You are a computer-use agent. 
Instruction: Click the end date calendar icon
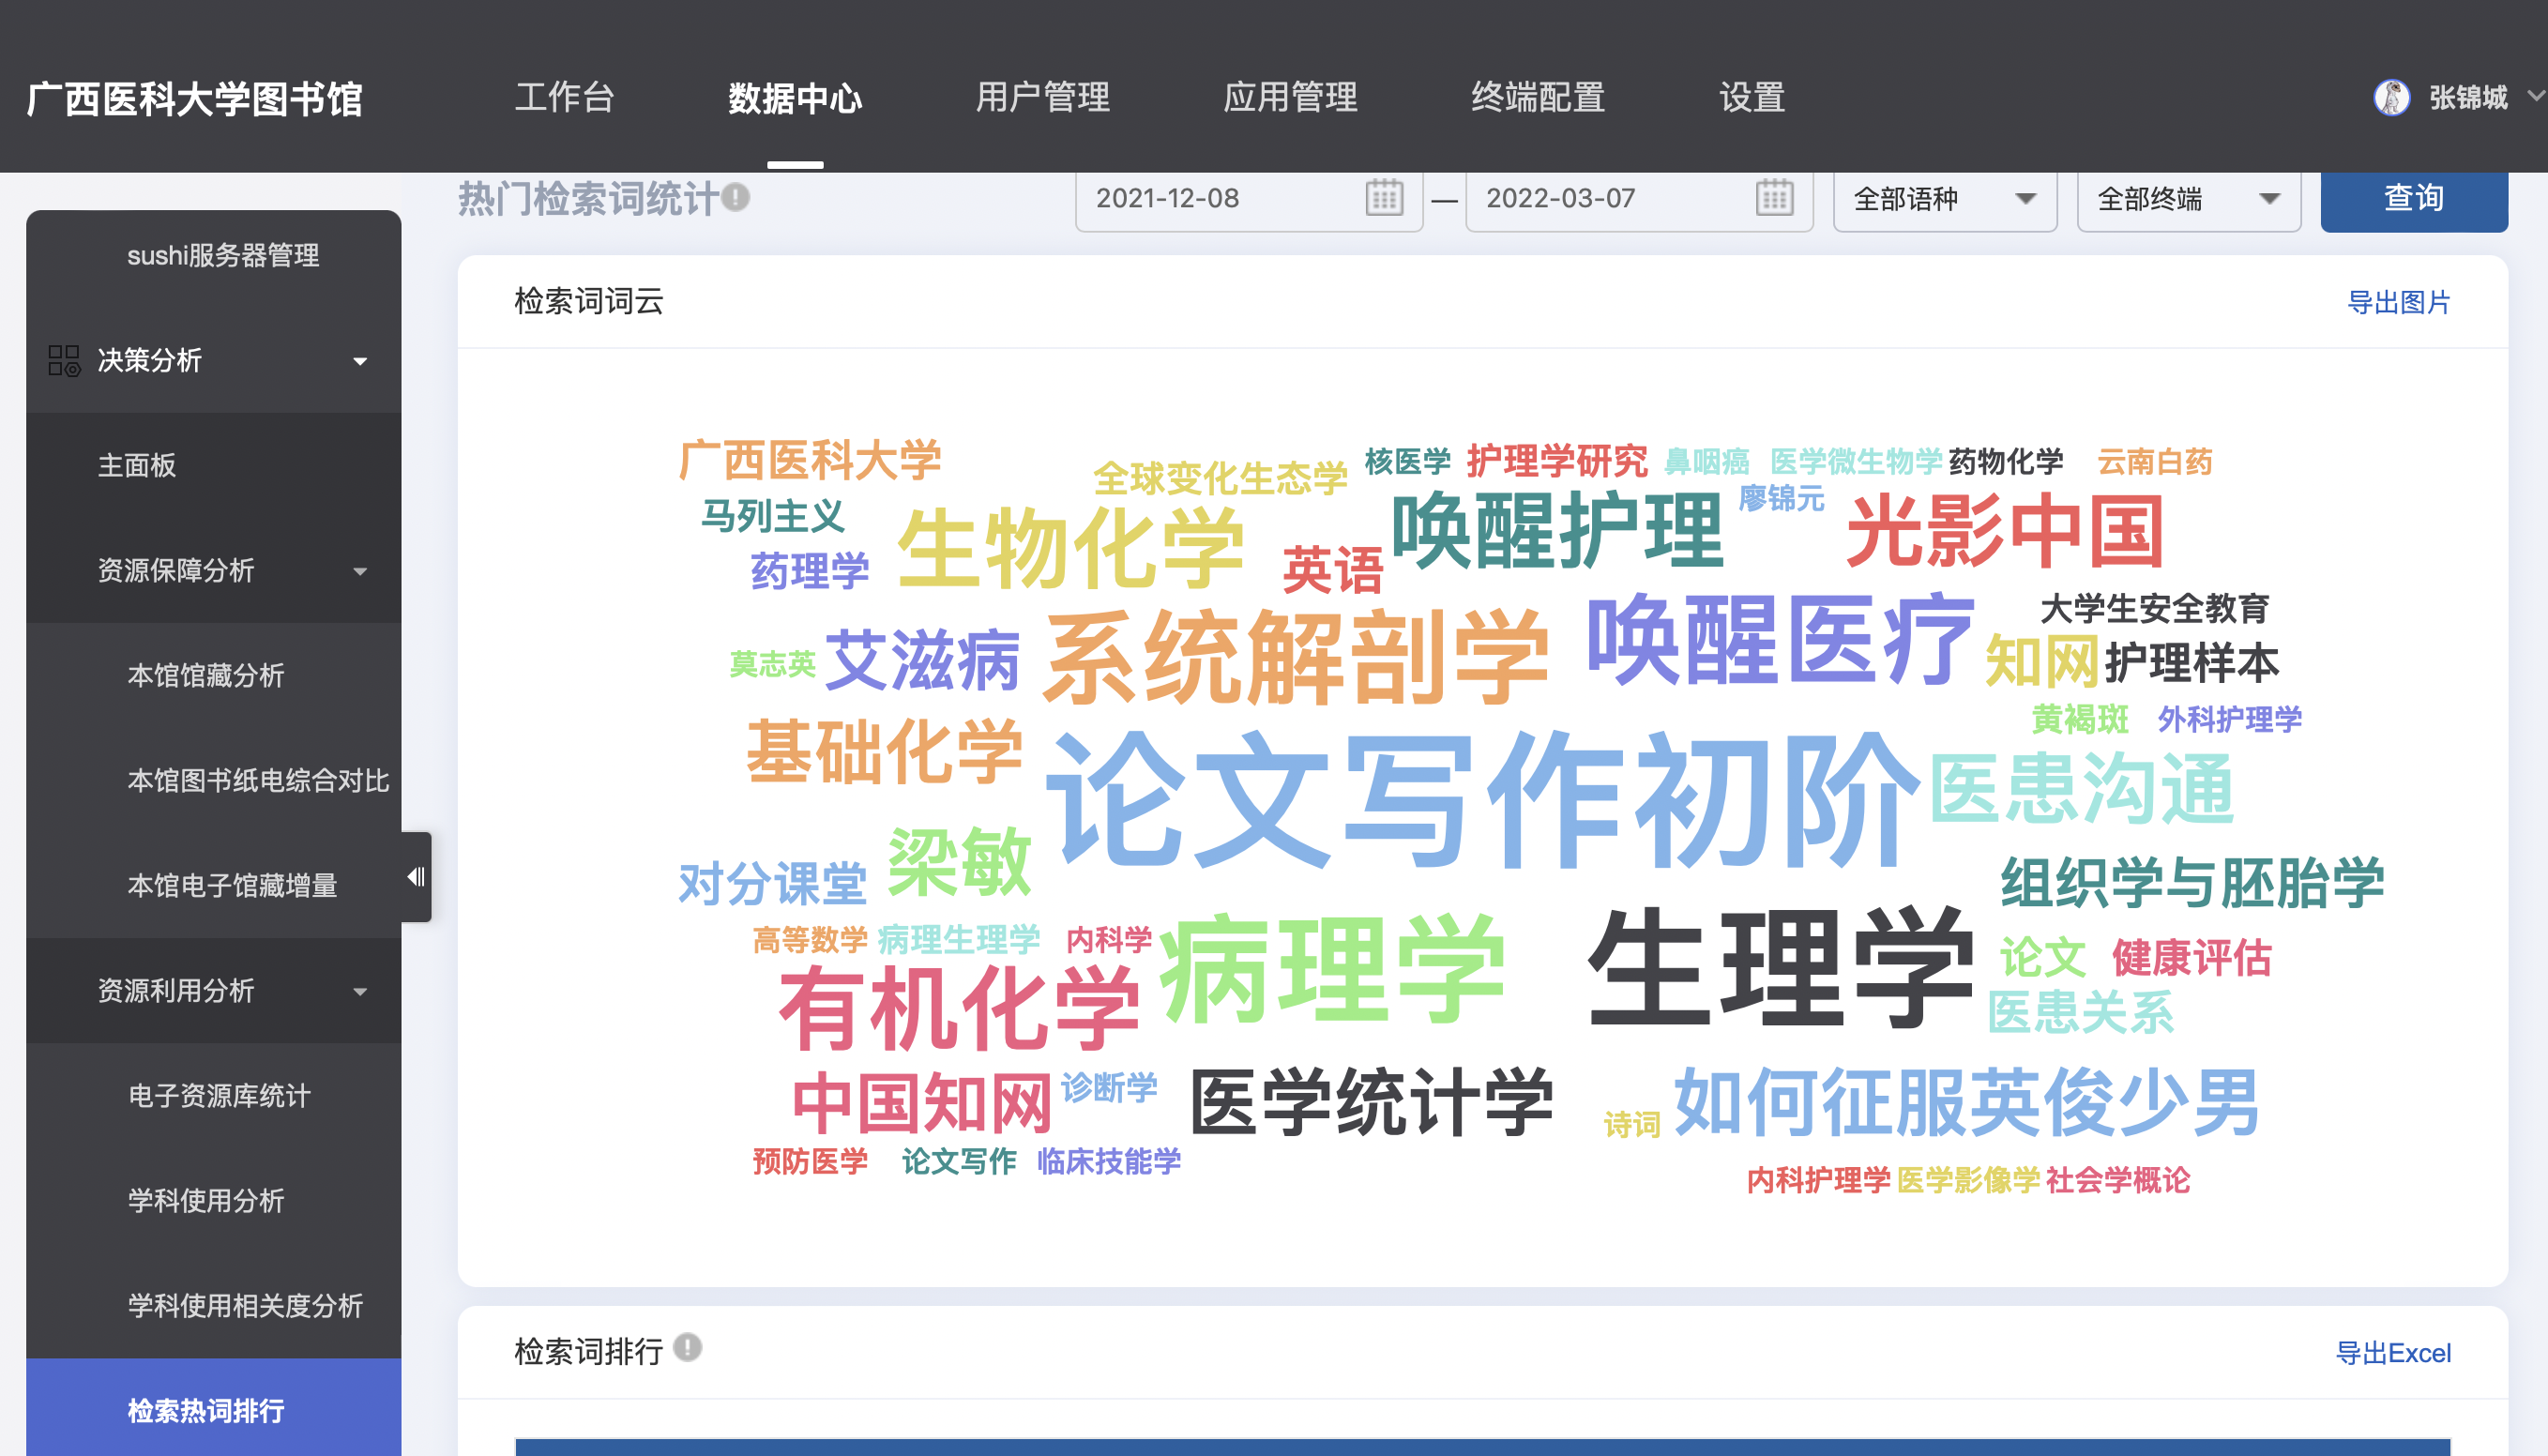coord(1774,197)
